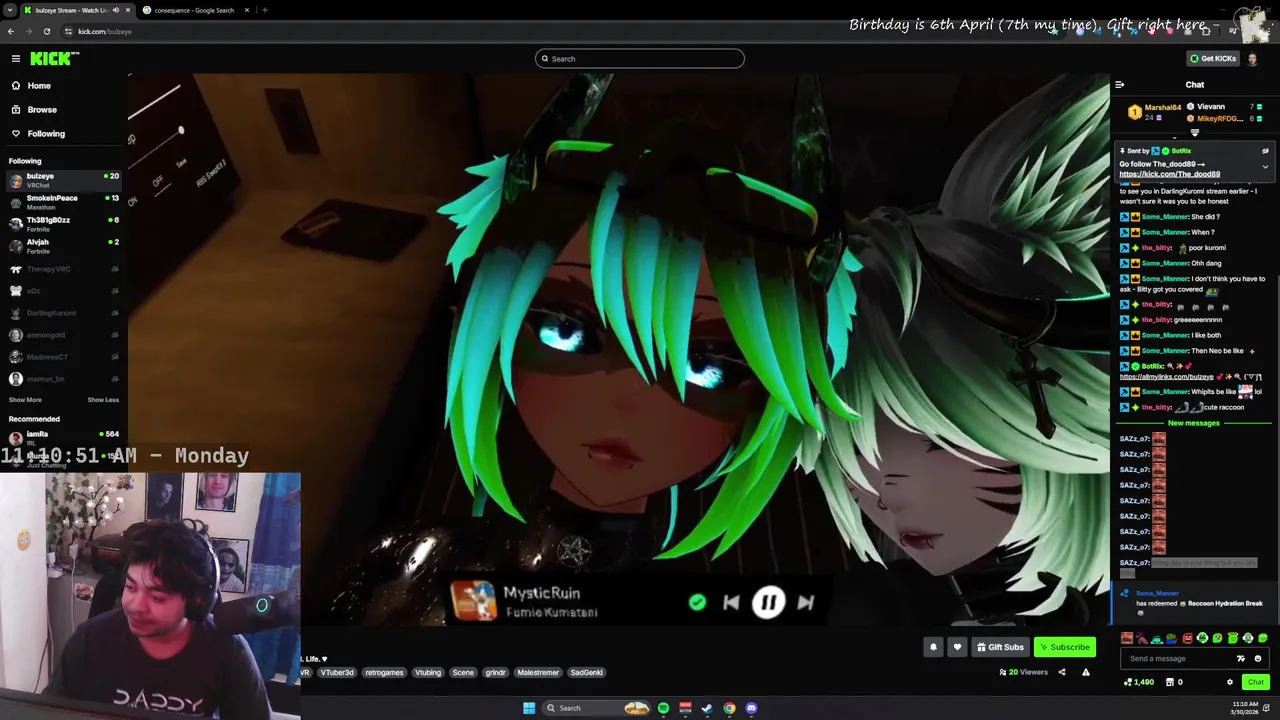
Task: Open the emoji picker in chat
Action: (1258, 659)
